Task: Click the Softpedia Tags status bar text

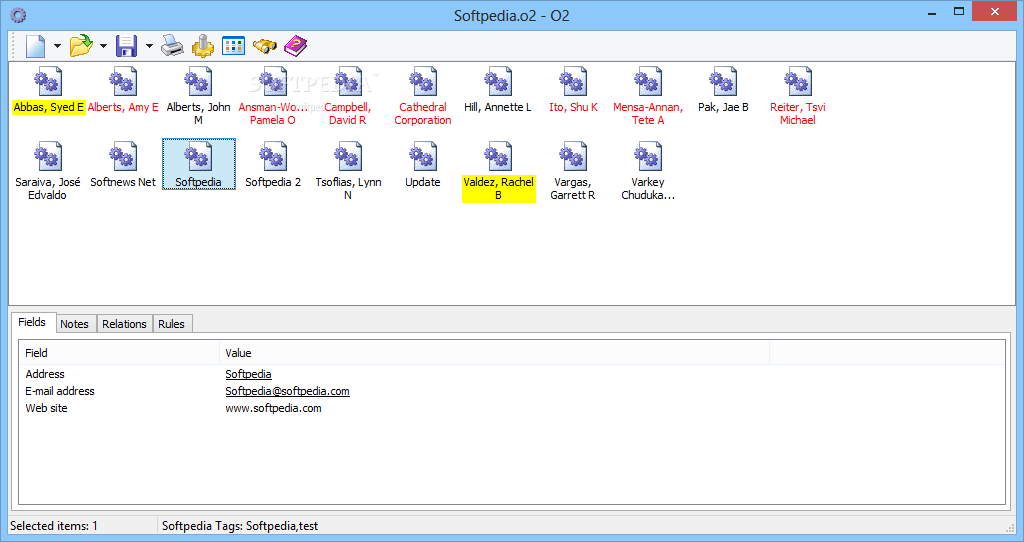Action: (240, 526)
